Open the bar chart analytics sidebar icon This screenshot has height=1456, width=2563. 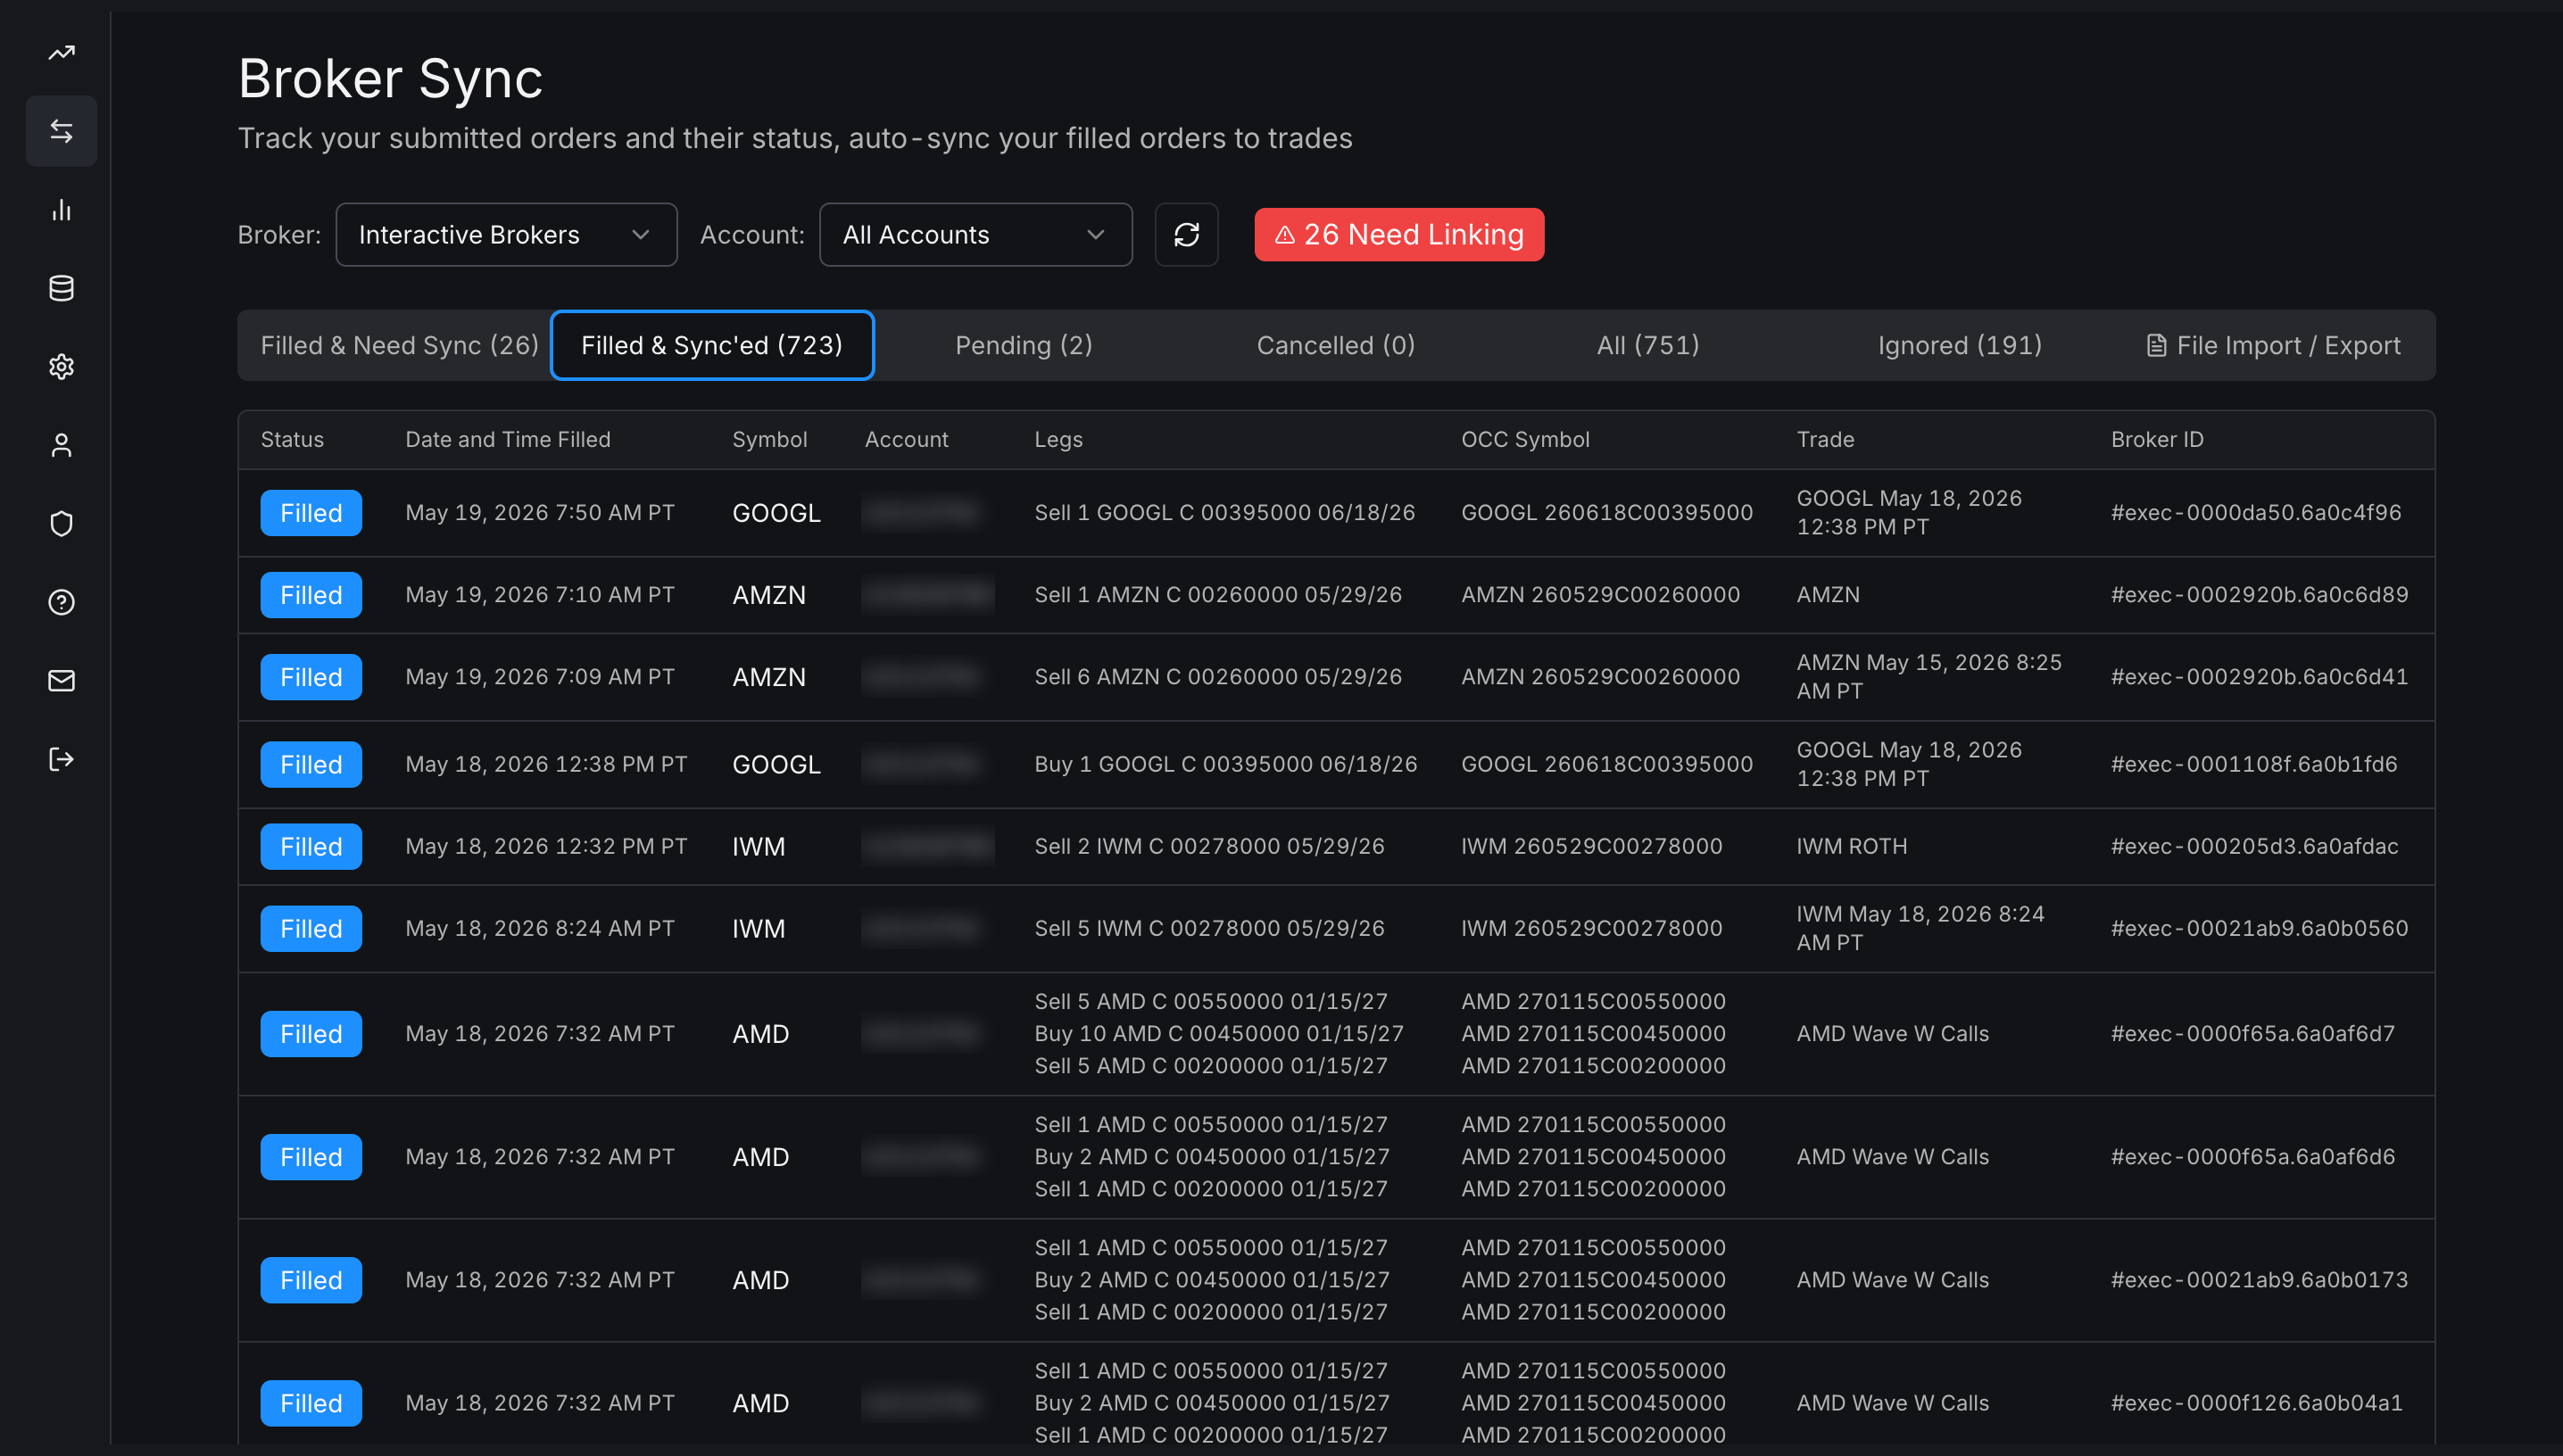point(61,210)
